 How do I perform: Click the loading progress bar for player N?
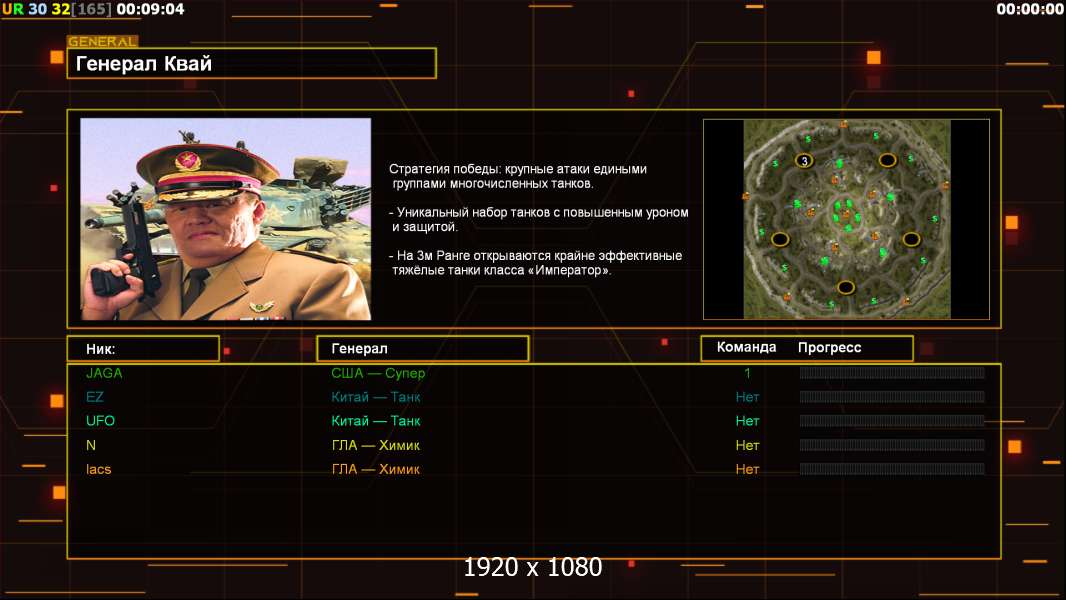pyautogui.click(x=892, y=445)
